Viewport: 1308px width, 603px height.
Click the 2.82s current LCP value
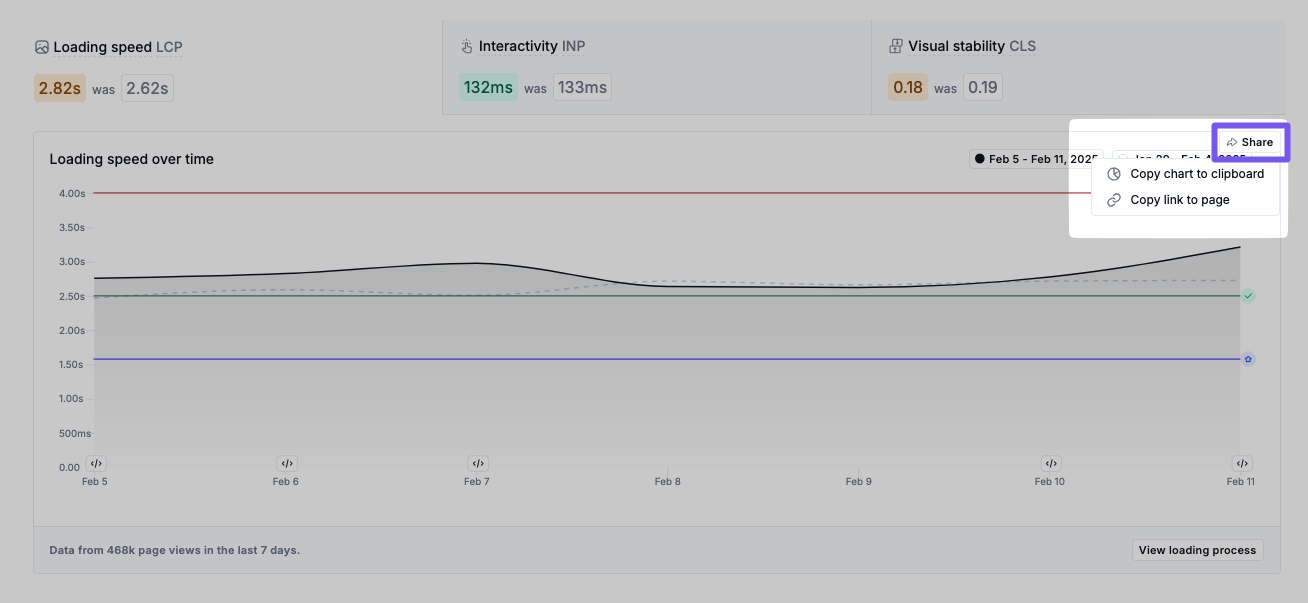(x=59, y=88)
